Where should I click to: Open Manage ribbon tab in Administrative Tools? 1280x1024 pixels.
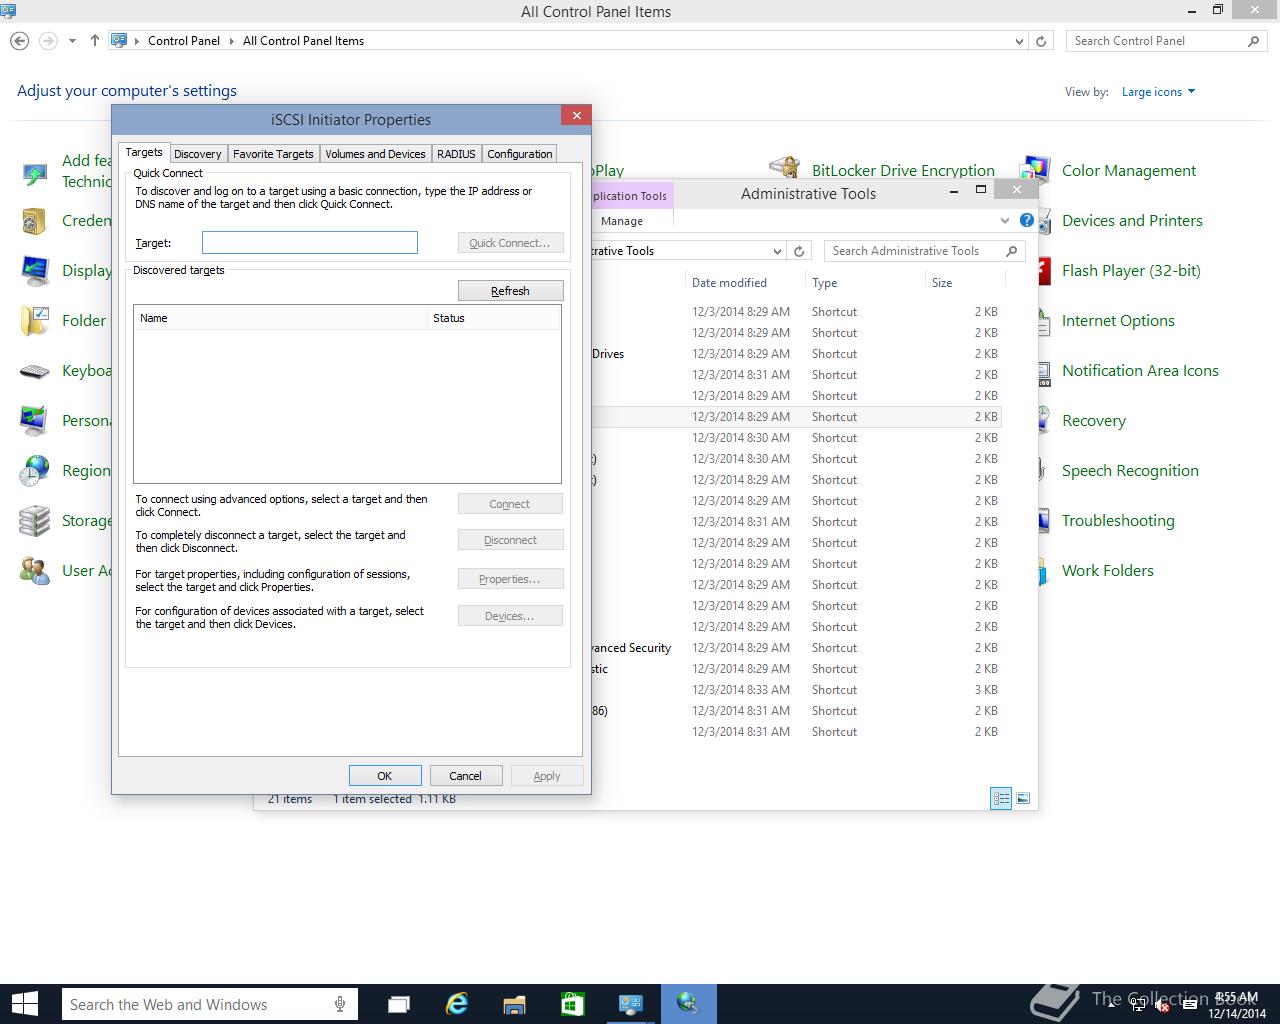[x=622, y=221]
